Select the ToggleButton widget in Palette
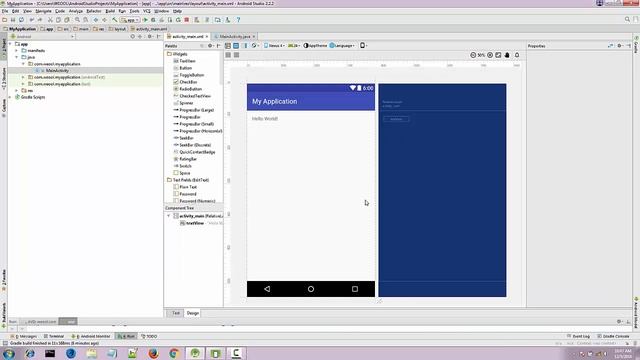The width and height of the screenshot is (640, 360). pos(189,75)
